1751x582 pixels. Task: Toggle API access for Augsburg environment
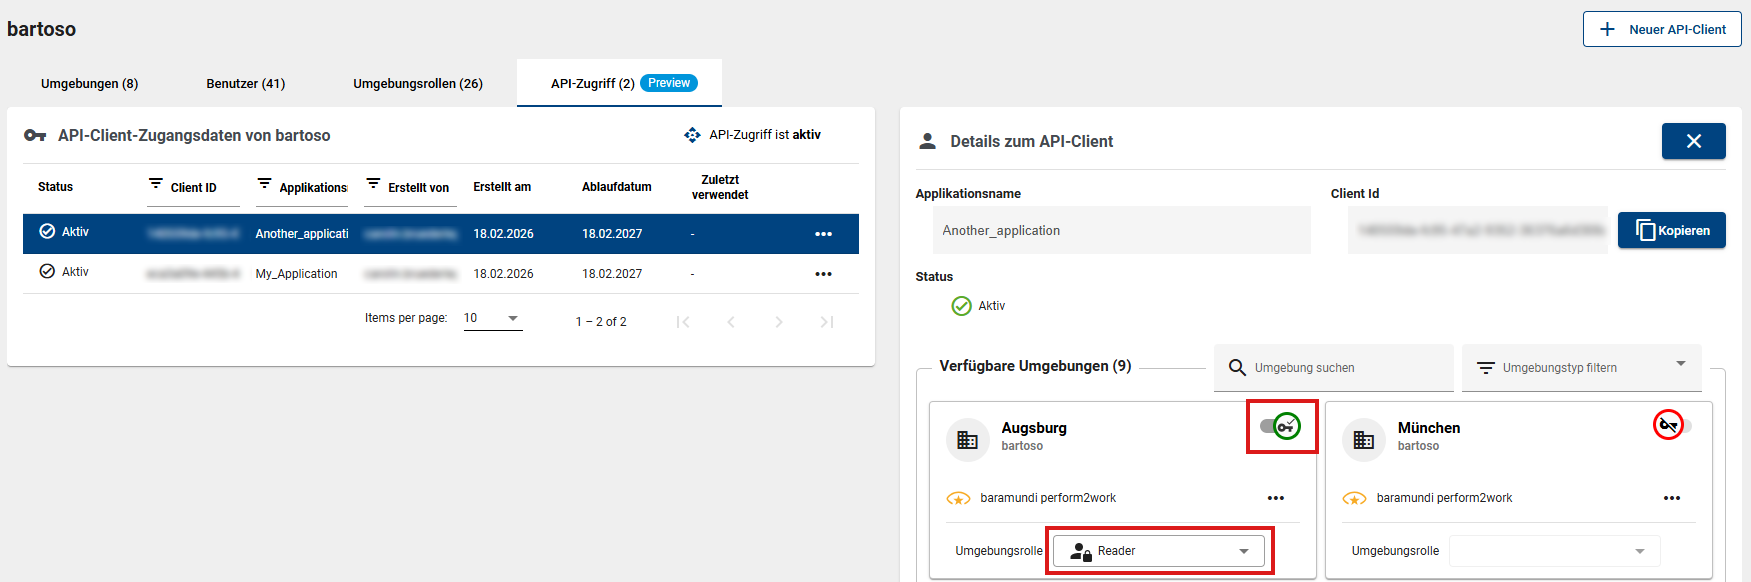point(1280,427)
